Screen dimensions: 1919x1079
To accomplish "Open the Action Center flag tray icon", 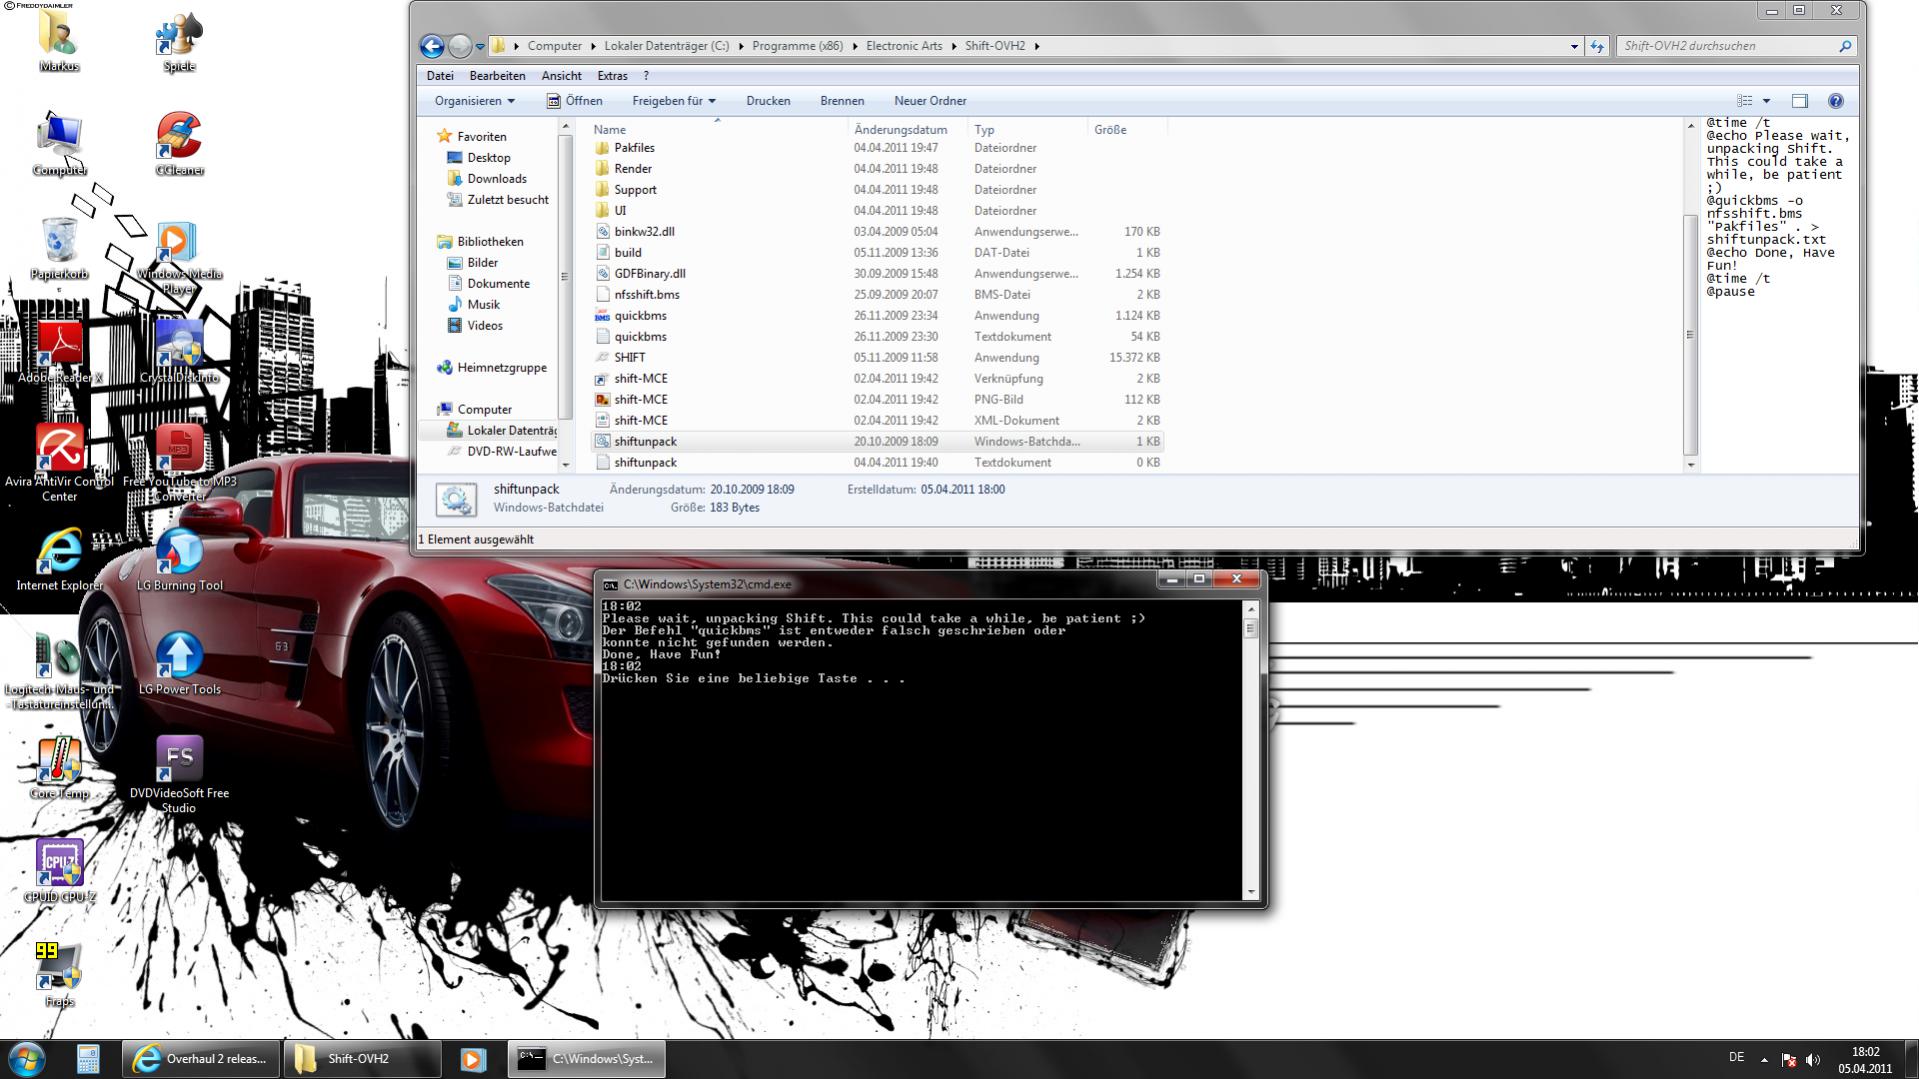I will (1789, 1060).
